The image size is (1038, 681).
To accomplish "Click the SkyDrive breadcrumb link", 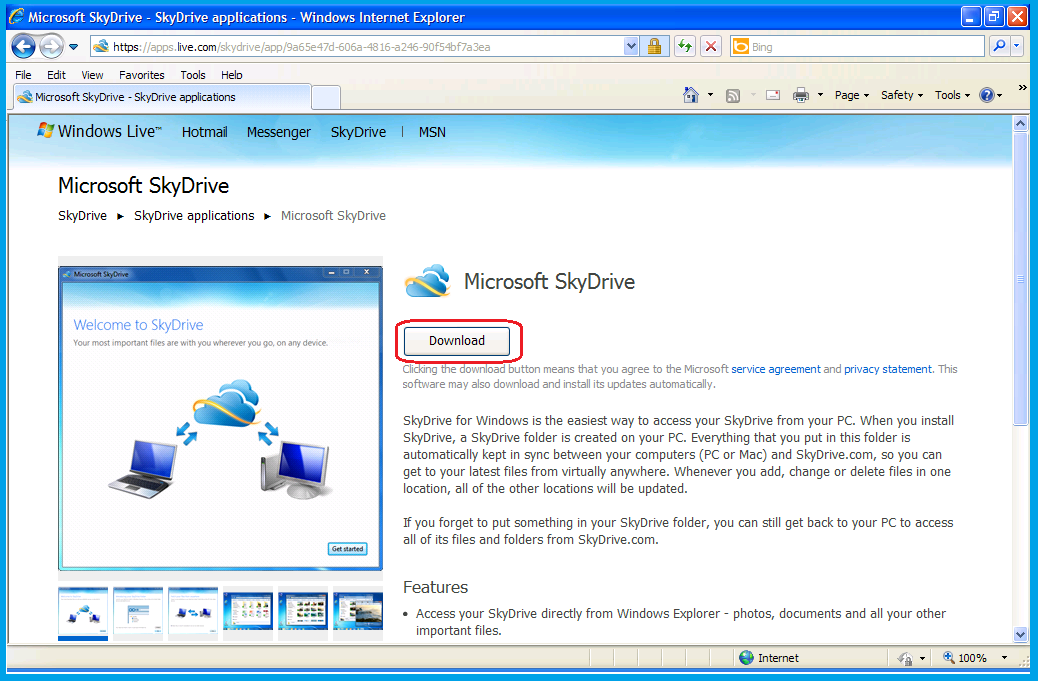I will point(82,216).
